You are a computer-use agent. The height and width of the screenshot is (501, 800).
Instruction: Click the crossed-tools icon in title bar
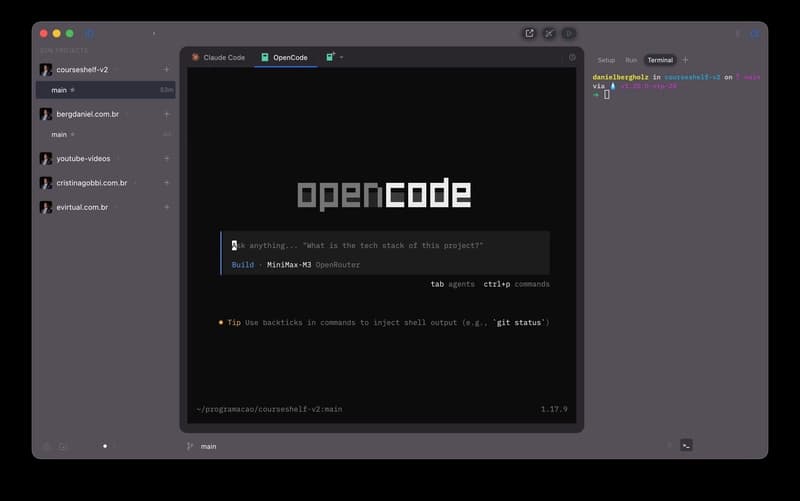(x=549, y=34)
